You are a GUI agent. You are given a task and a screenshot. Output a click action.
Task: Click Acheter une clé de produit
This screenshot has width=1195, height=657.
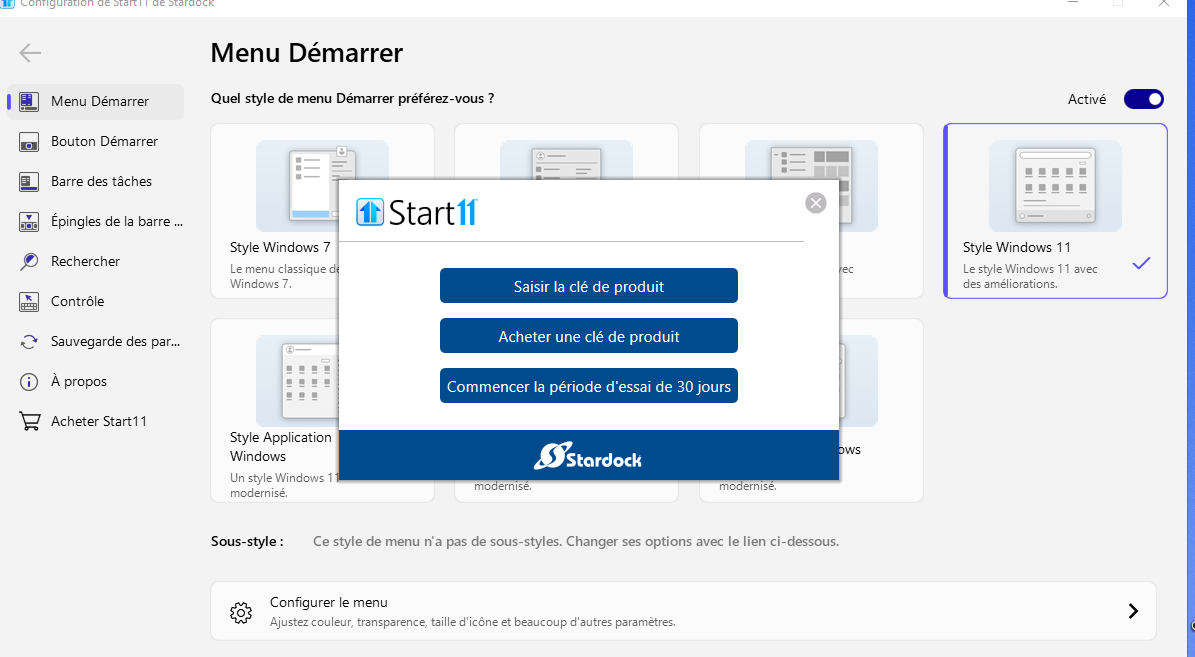(588, 336)
